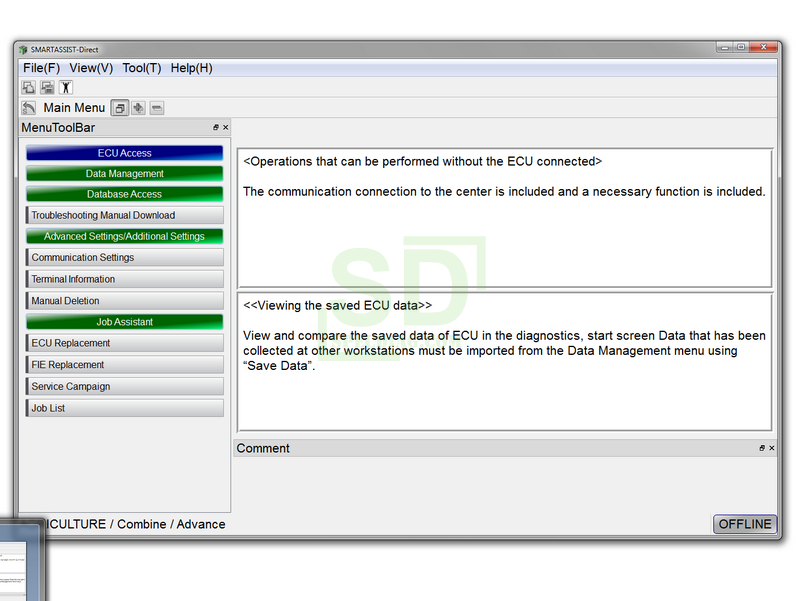Screen dimensions: 800x601
Task: Toggle the OFFLINE status button
Action: [x=745, y=524]
